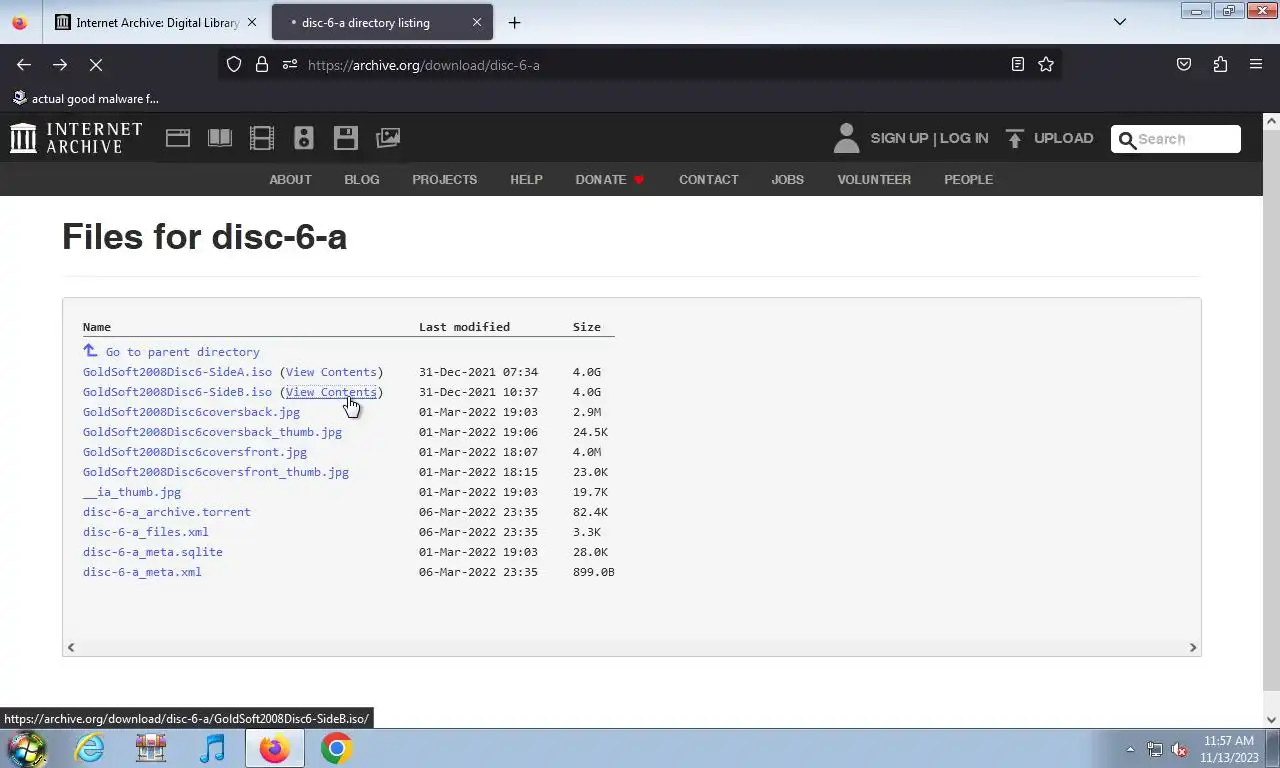This screenshot has width=1280, height=768.
Task: Open the HELP menu item
Action: (526, 180)
